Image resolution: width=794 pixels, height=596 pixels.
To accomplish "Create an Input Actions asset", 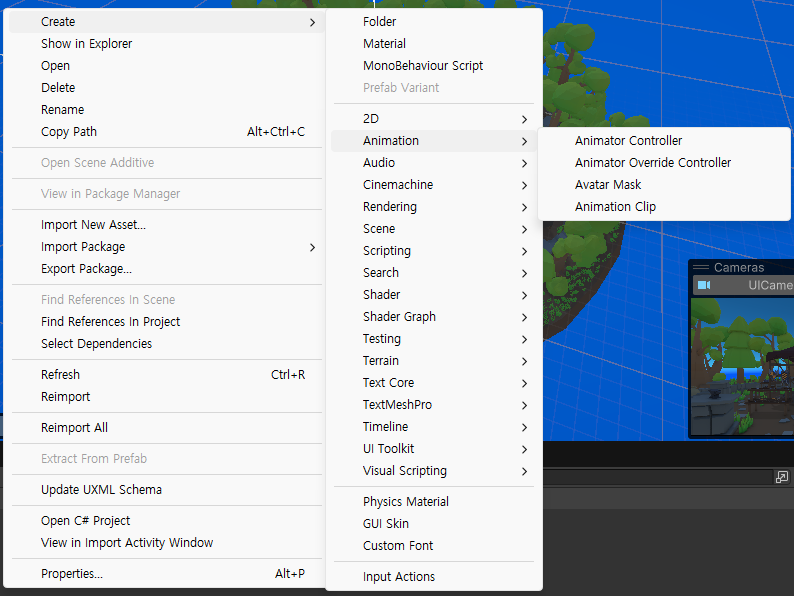I will pyautogui.click(x=434, y=577).
